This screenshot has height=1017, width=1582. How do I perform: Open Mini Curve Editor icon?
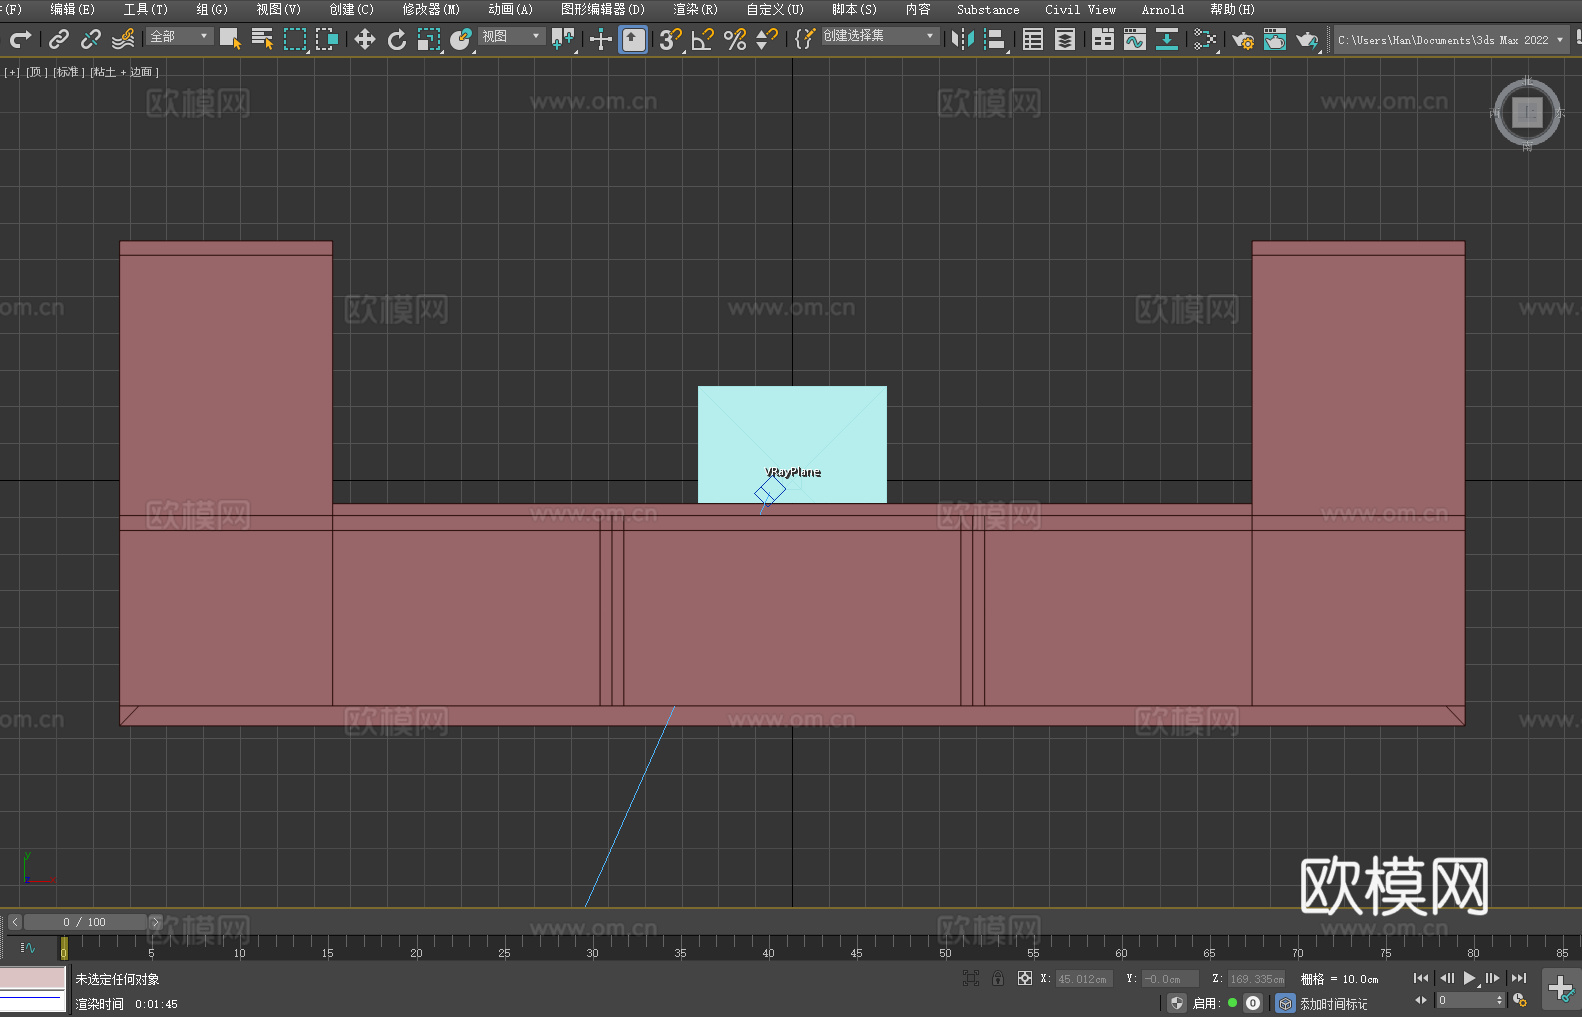[28, 947]
